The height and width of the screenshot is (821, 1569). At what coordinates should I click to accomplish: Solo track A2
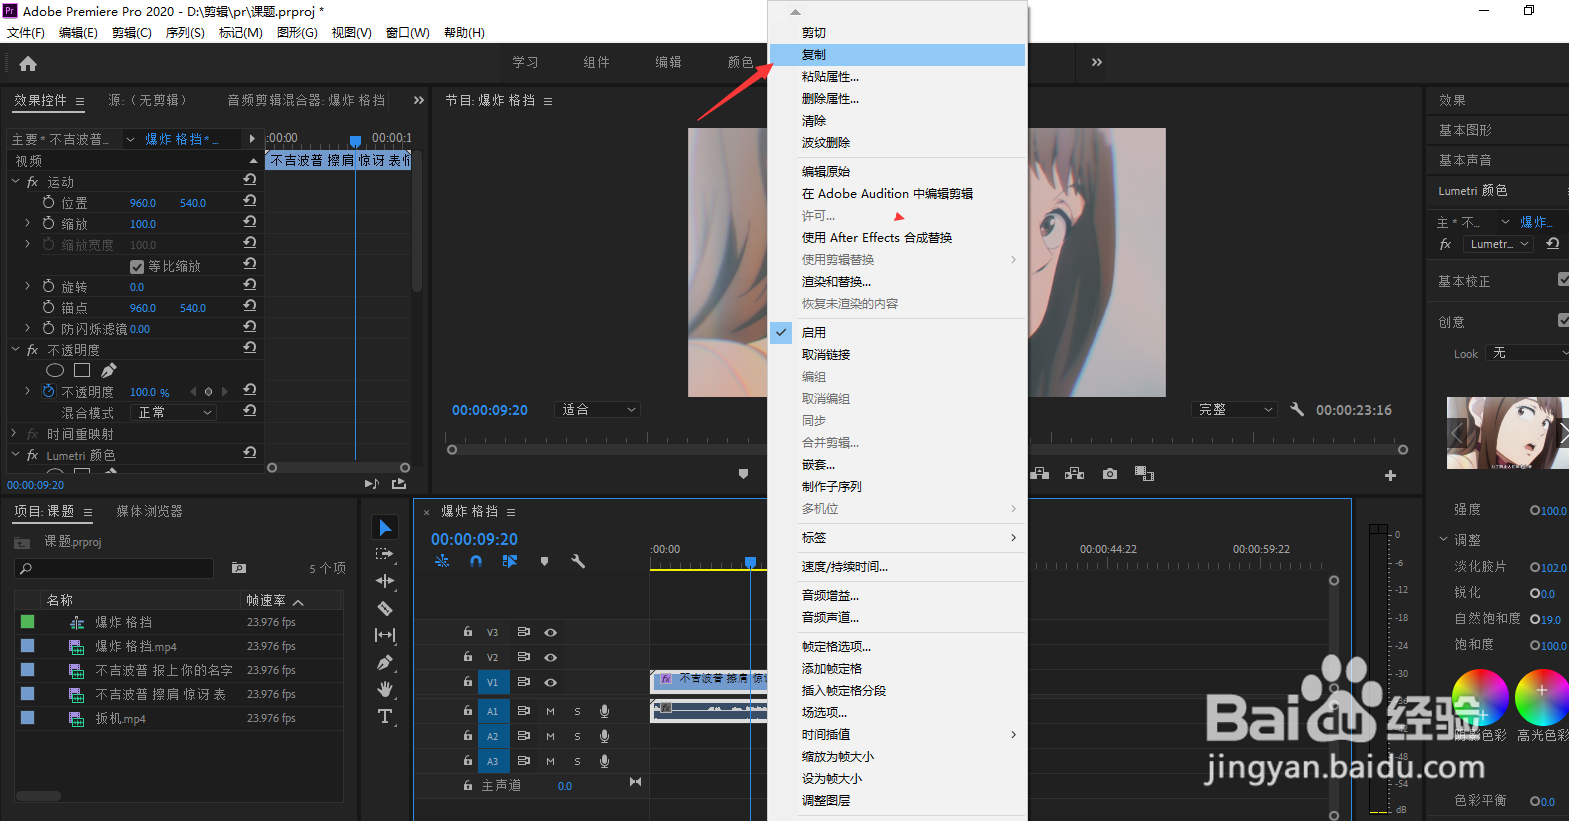[x=577, y=736]
